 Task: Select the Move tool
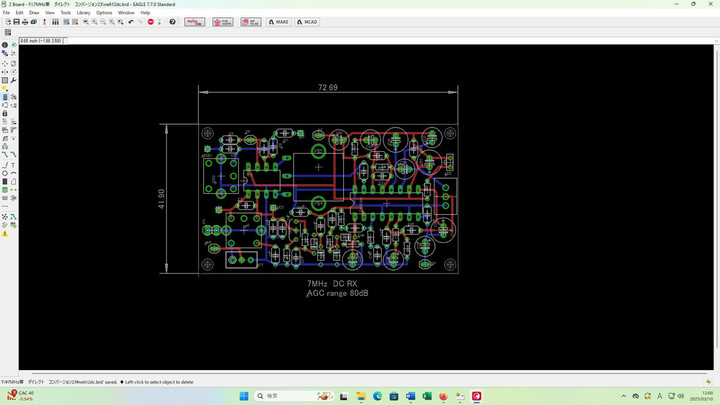click(5, 64)
